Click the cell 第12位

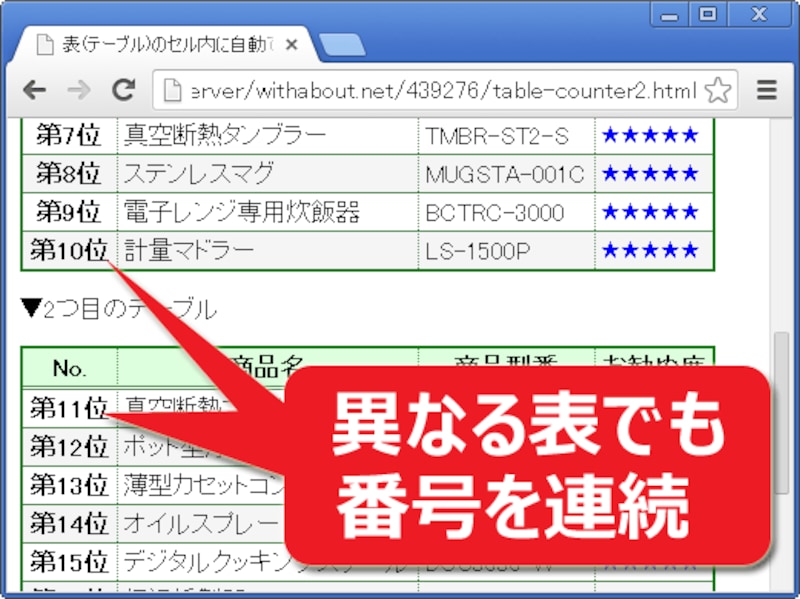[68, 447]
